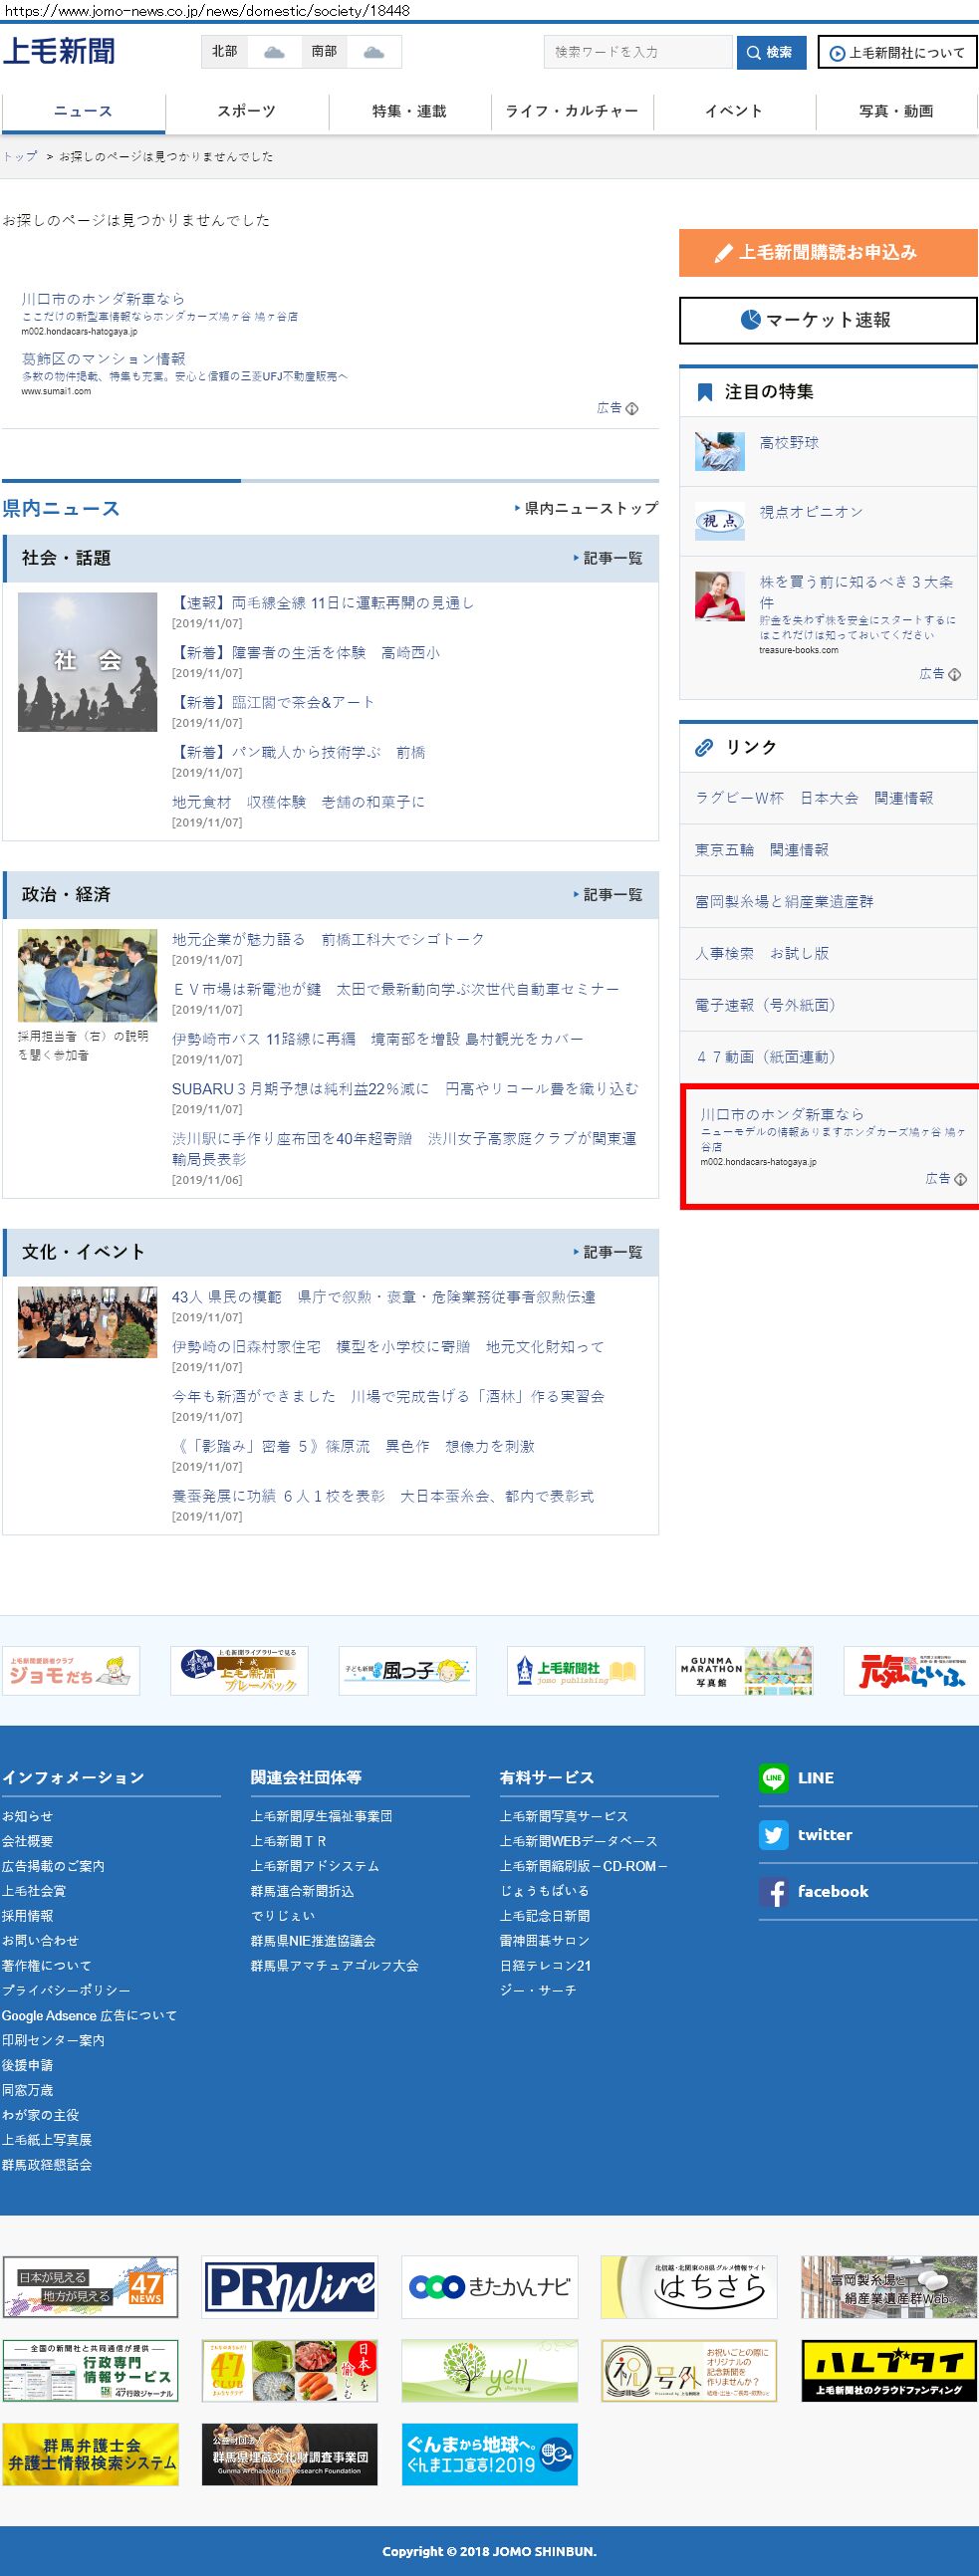Click the facebook icon in footer

(x=773, y=1891)
